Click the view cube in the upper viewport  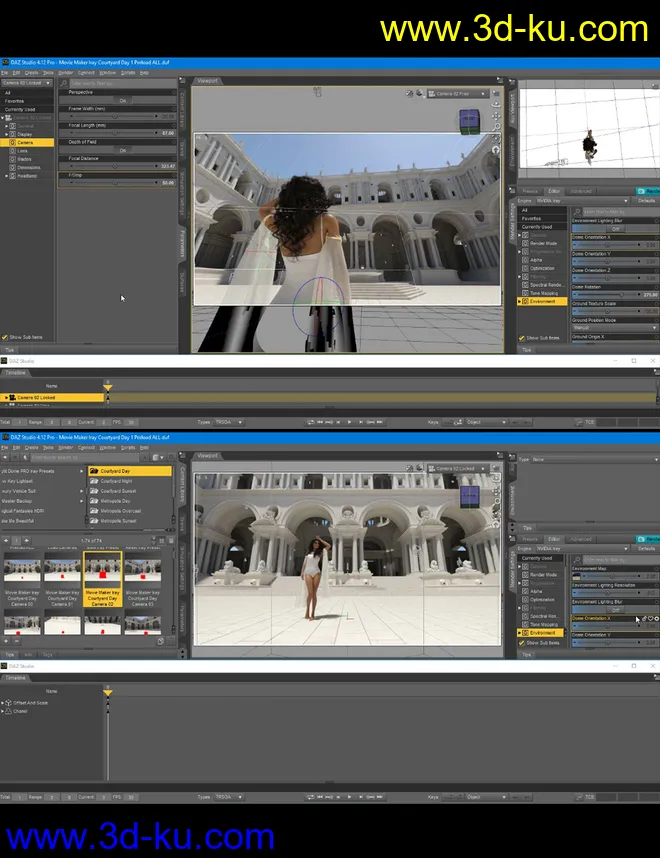pyautogui.click(x=469, y=122)
